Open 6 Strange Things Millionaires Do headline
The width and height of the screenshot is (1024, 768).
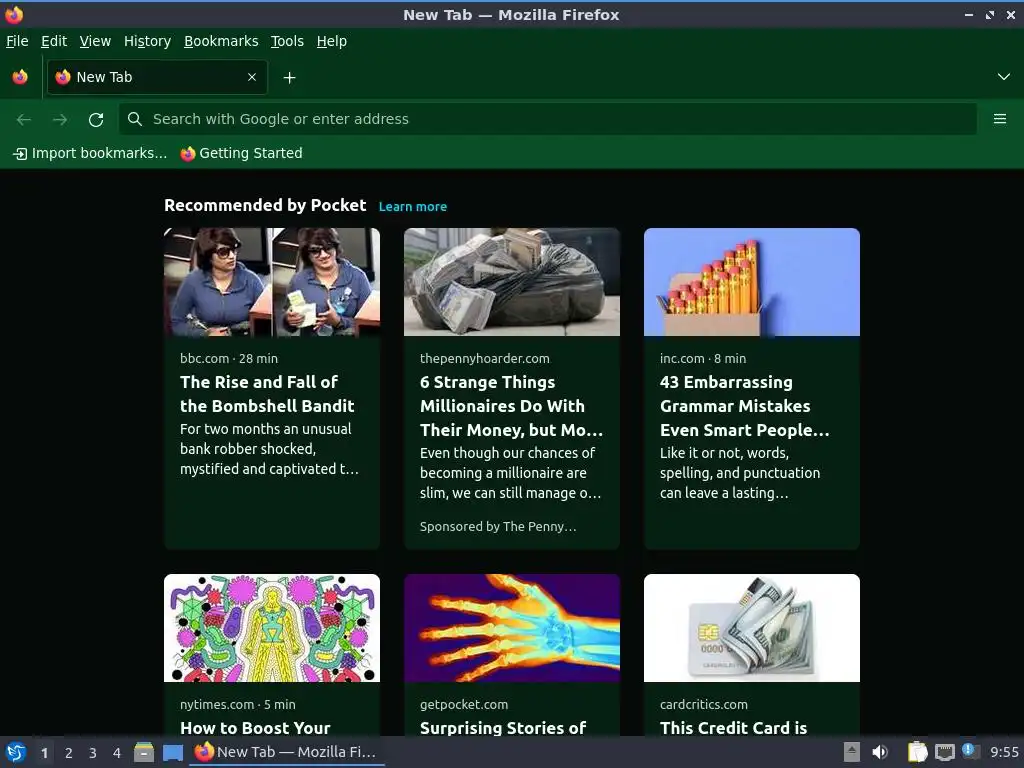(x=511, y=406)
